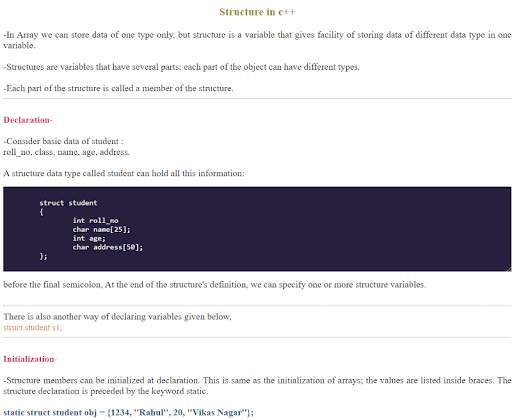The height and width of the screenshot is (420, 512).
Task: Click the 'In Array we can store data' paragraph
Action: click(x=257, y=40)
